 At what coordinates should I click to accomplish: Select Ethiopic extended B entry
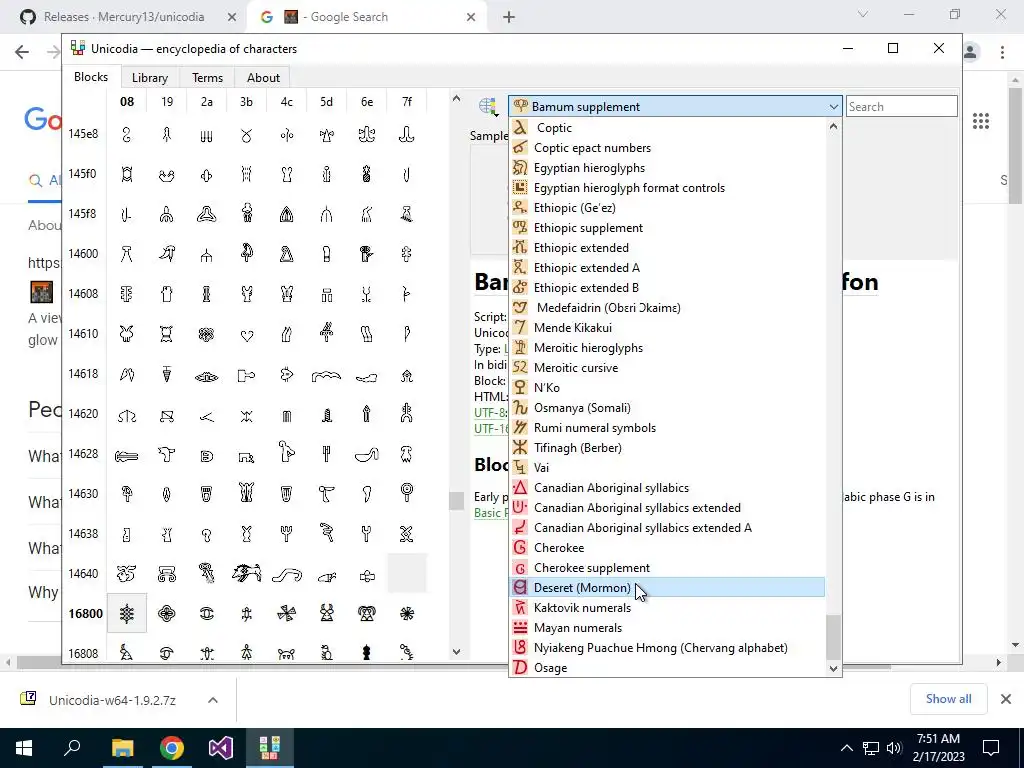[x=667, y=288]
